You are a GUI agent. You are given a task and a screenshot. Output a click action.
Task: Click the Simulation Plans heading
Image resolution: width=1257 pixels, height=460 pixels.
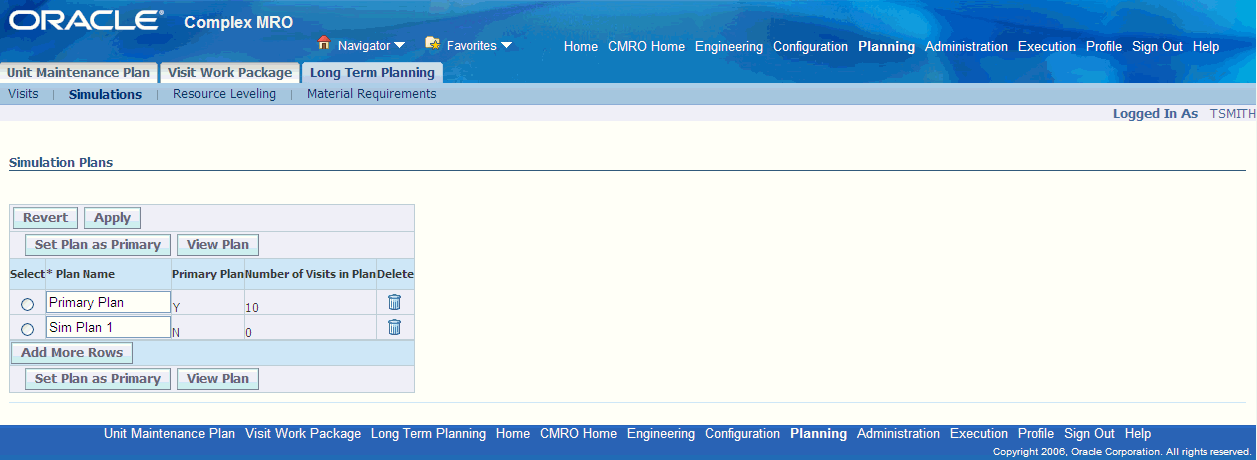pos(60,162)
